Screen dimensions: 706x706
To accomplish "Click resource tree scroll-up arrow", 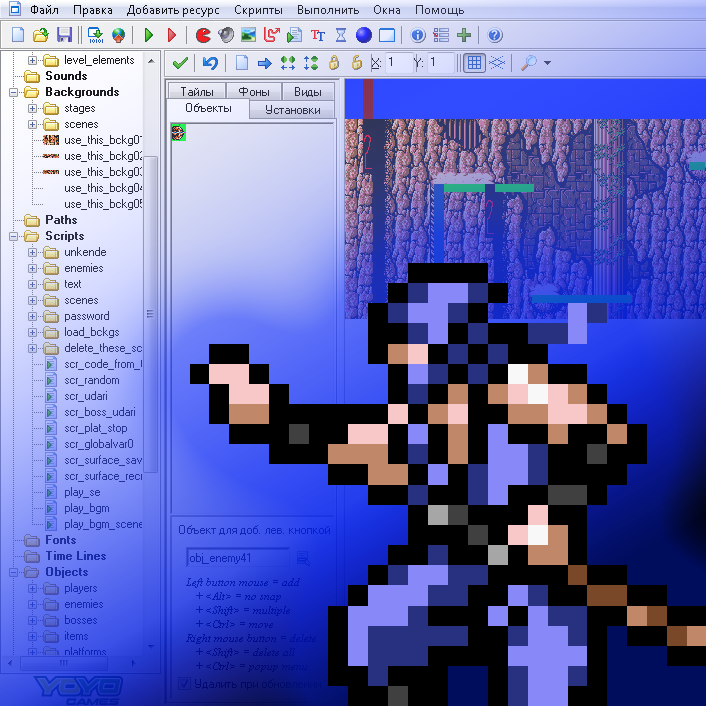I will click(151, 60).
